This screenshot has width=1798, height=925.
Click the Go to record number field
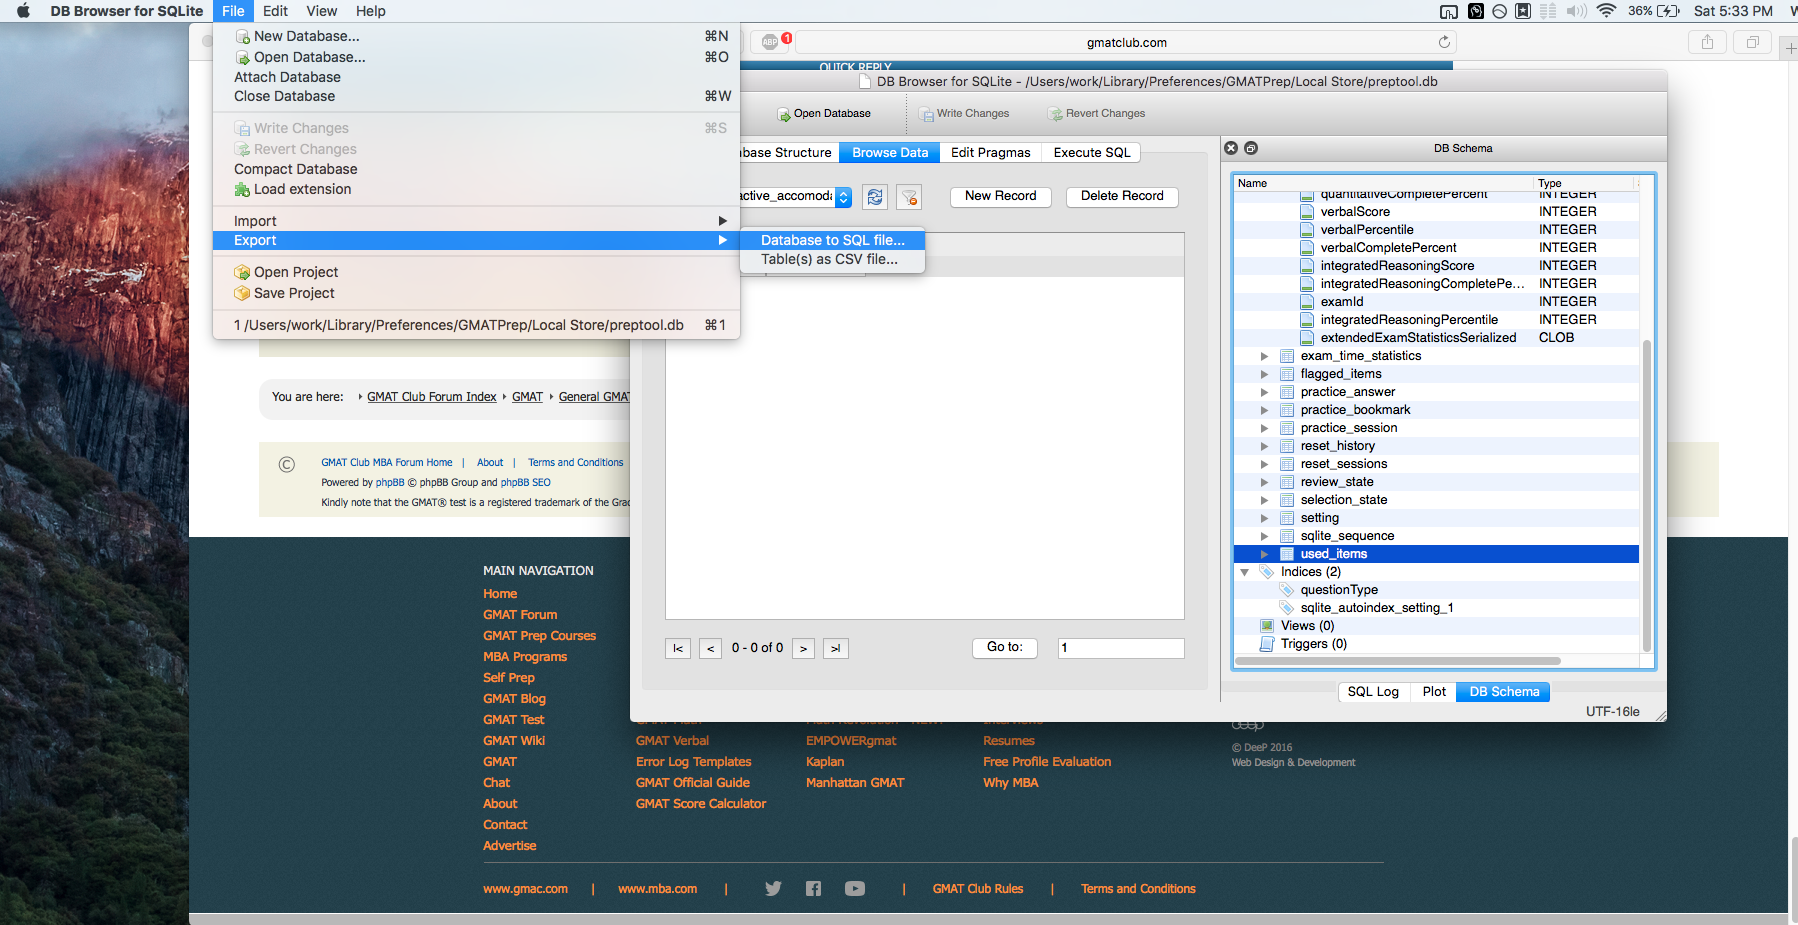point(1120,648)
